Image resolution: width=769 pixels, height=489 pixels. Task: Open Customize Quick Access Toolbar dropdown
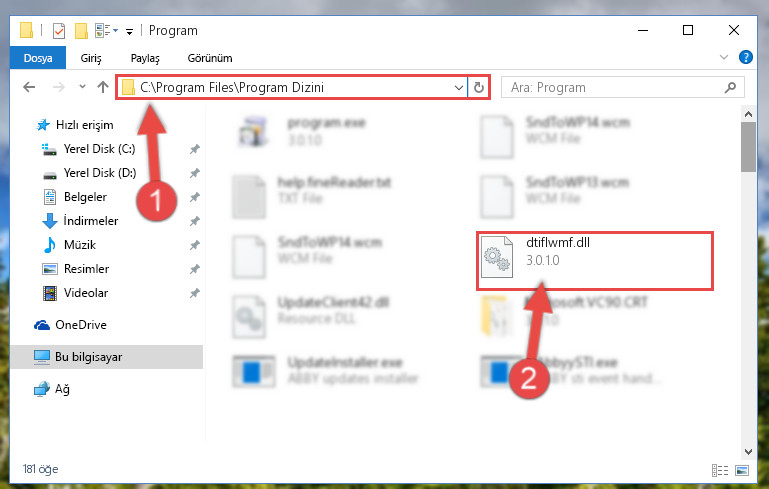pos(129,32)
